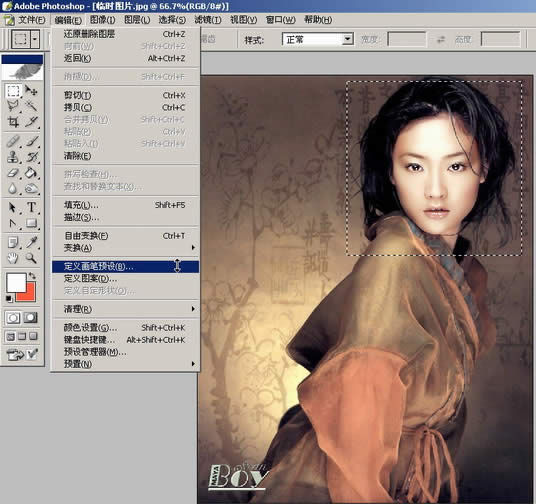536x504 pixels.
Task: Open the 图层(L) menu
Action: (x=137, y=20)
